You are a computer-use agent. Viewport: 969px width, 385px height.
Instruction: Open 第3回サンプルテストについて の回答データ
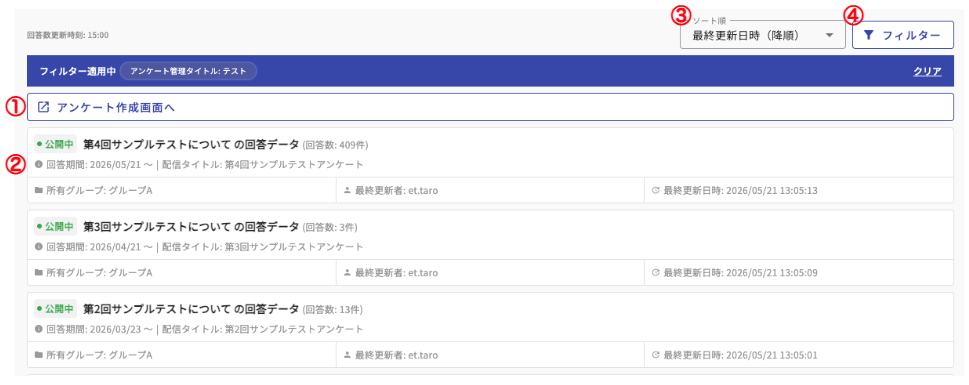tap(191, 227)
